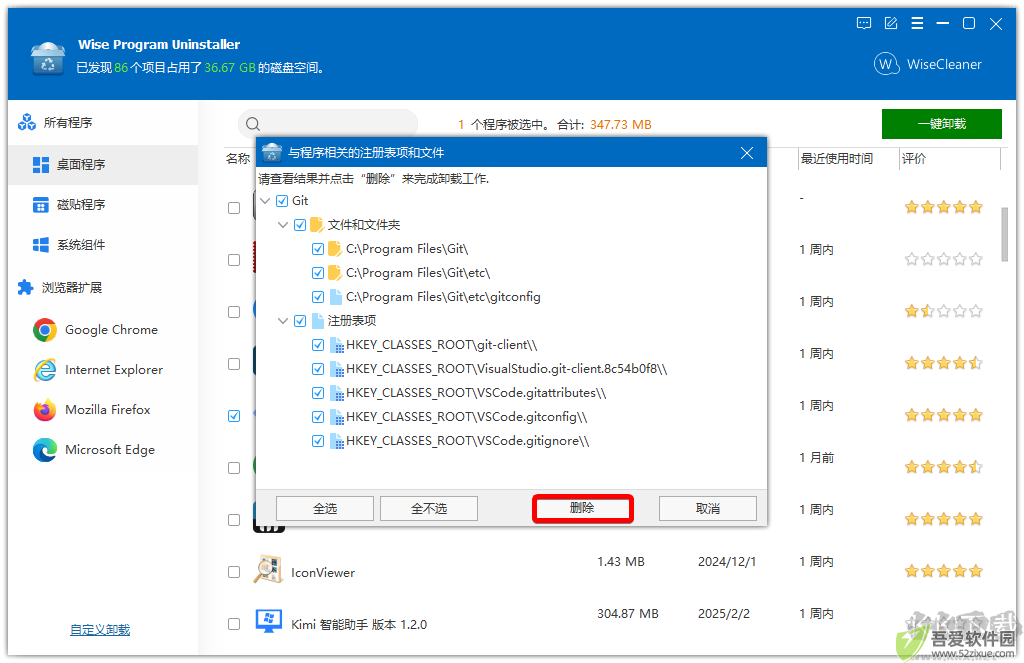Click the green 一键卸载 button
This screenshot has height=663, width=1024.
942,124
